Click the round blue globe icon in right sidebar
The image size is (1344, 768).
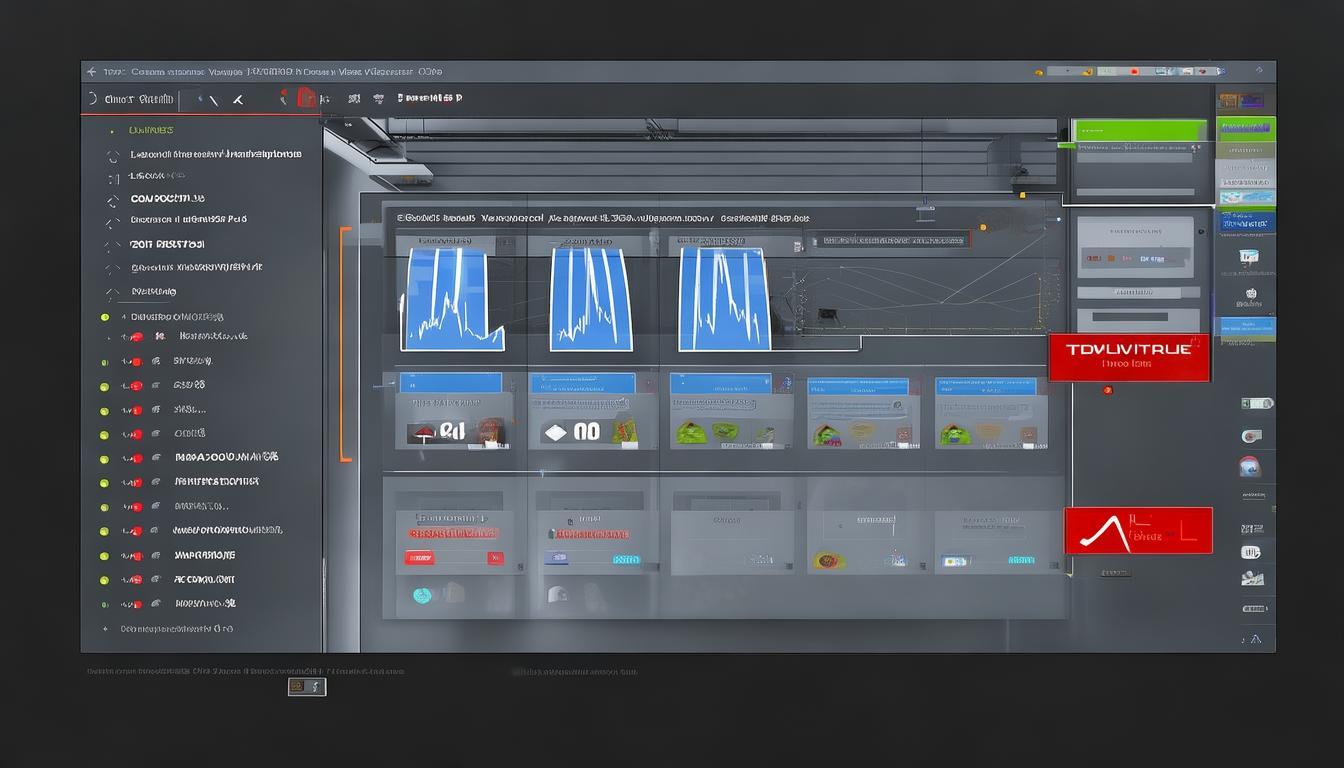1250,467
